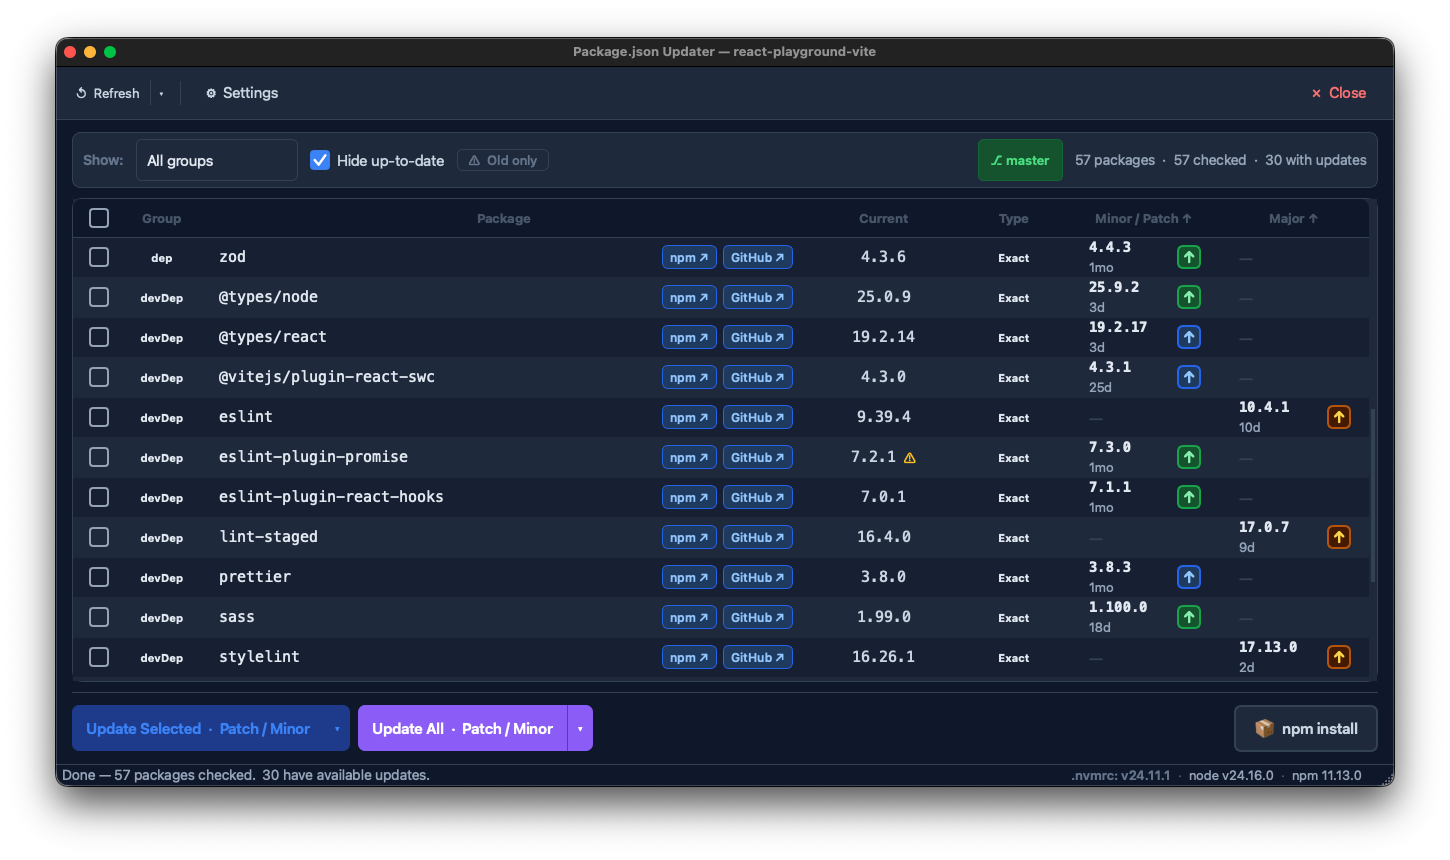Open Update All dropdown arrow

click(580, 729)
